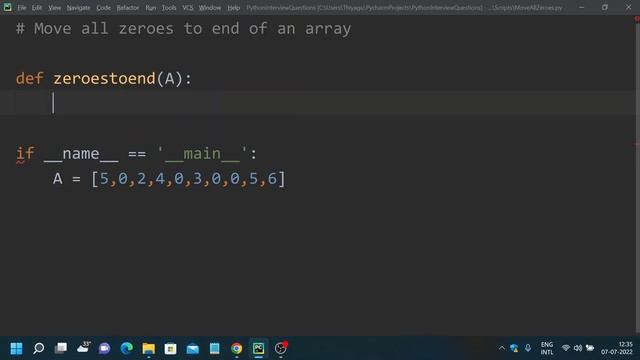
Task: Open the blue notepad app on taskbar
Action: (215, 348)
